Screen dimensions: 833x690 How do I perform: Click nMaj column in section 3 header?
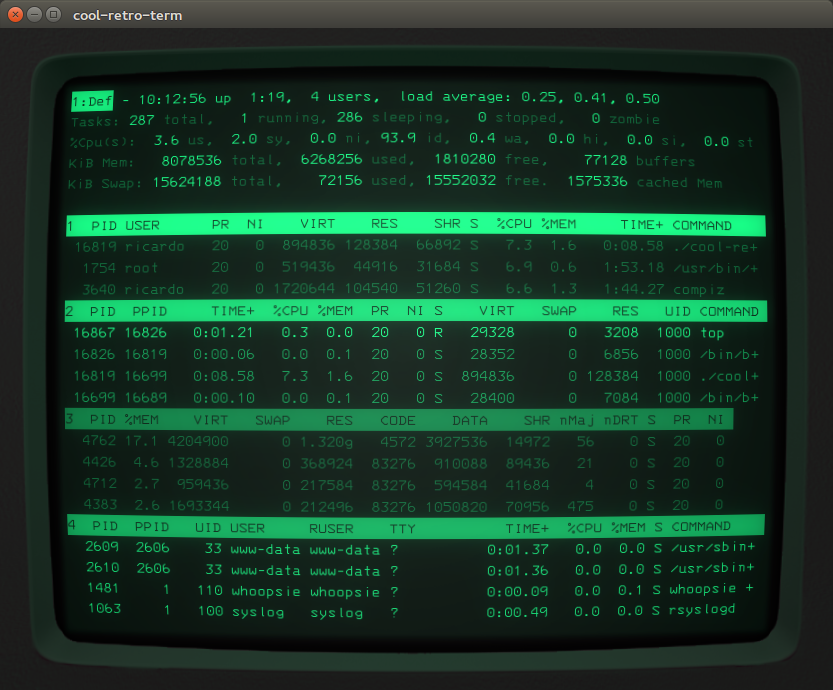[x=575, y=420]
